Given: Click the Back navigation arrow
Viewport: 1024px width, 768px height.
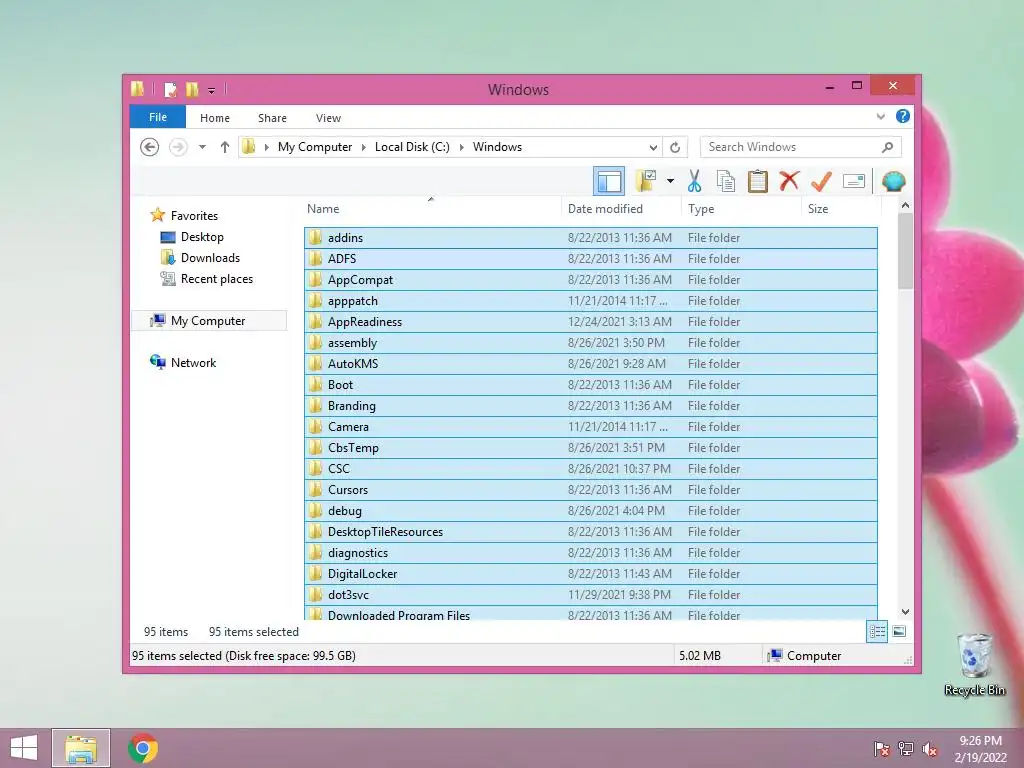Looking at the screenshot, I should pyautogui.click(x=150, y=147).
